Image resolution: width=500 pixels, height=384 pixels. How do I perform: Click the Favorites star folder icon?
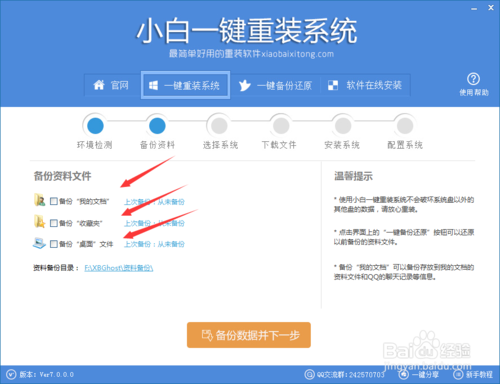pos(40,221)
